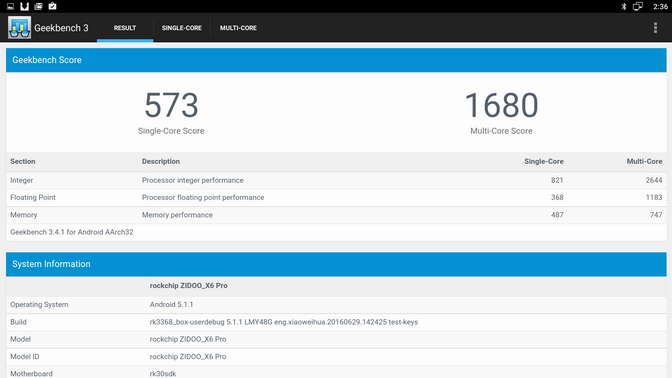
Task: Click the Floating Point value 368
Action: [x=557, y=198]
